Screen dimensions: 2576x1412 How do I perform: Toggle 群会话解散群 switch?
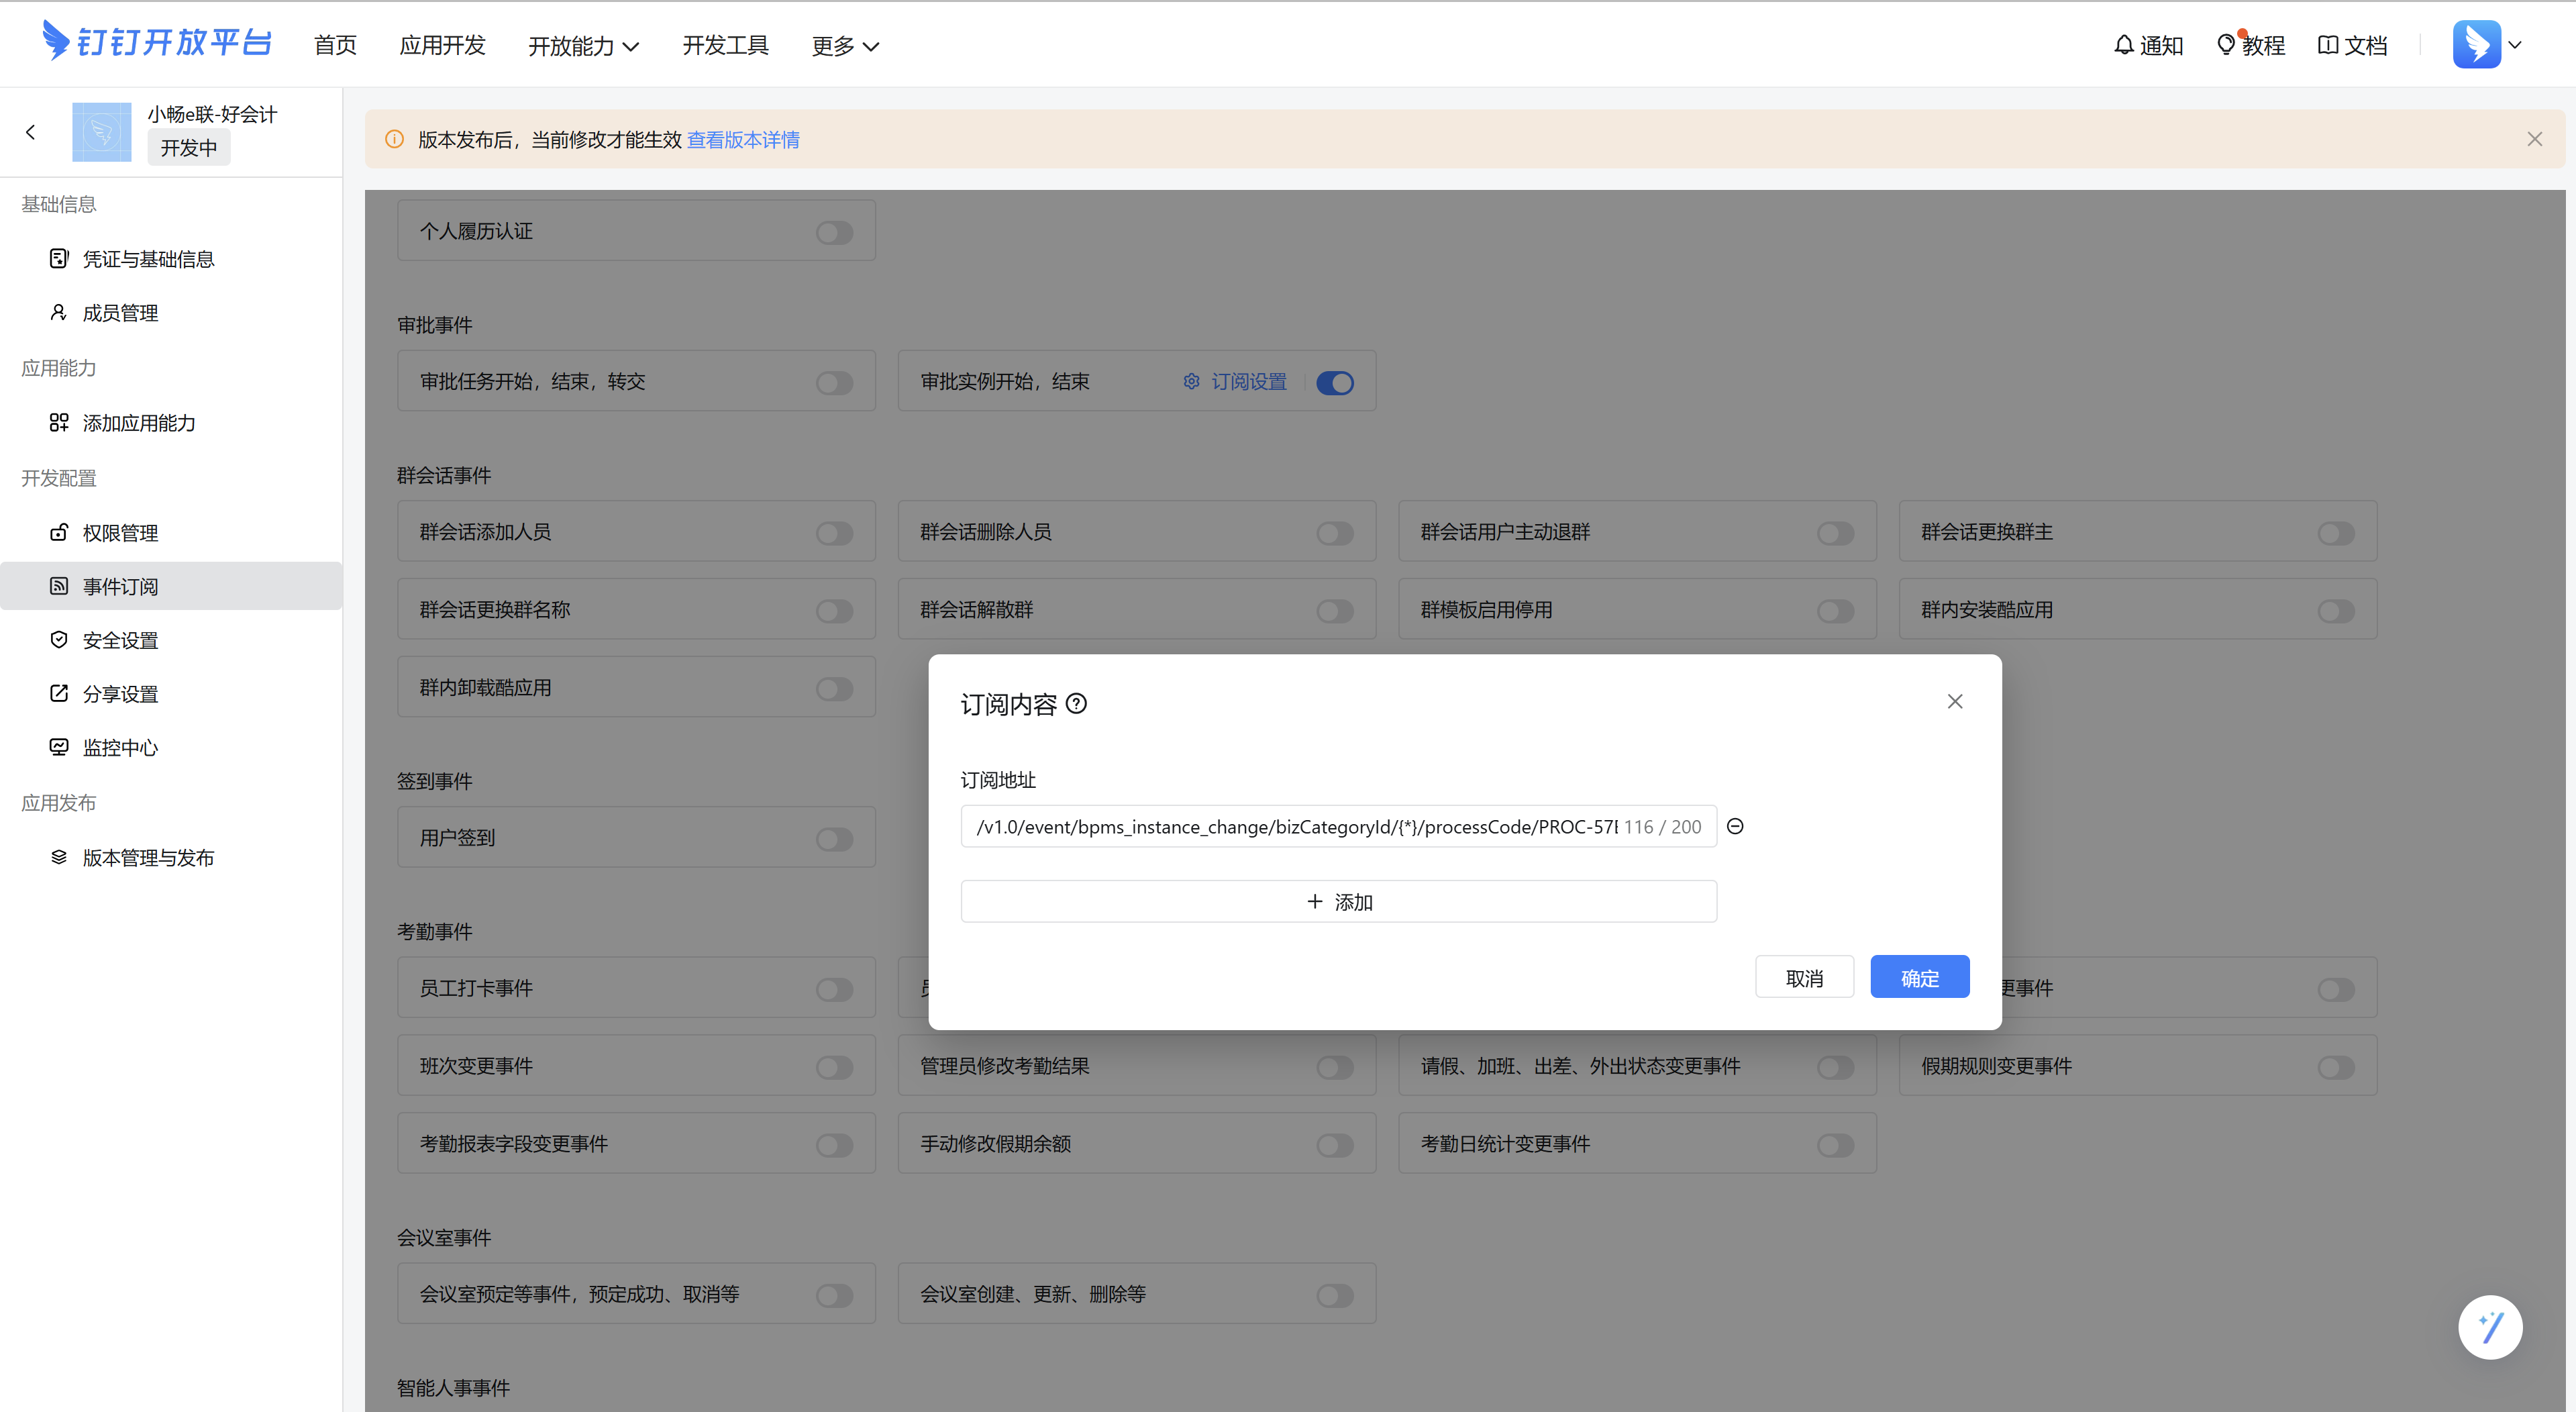pyautogui.click(x=1334, y=611)
